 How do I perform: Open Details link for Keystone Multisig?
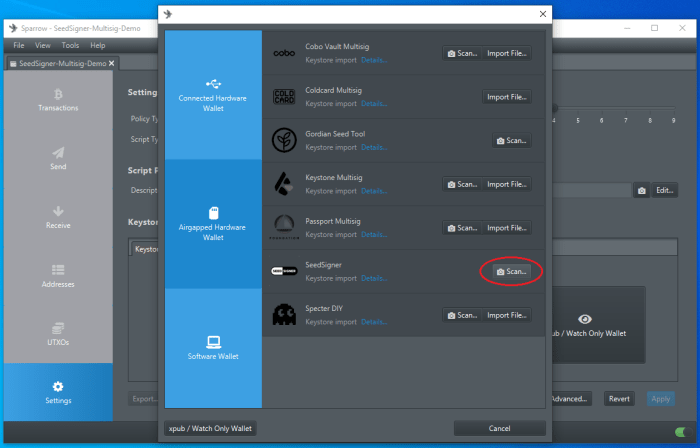(x=373, y=191)
